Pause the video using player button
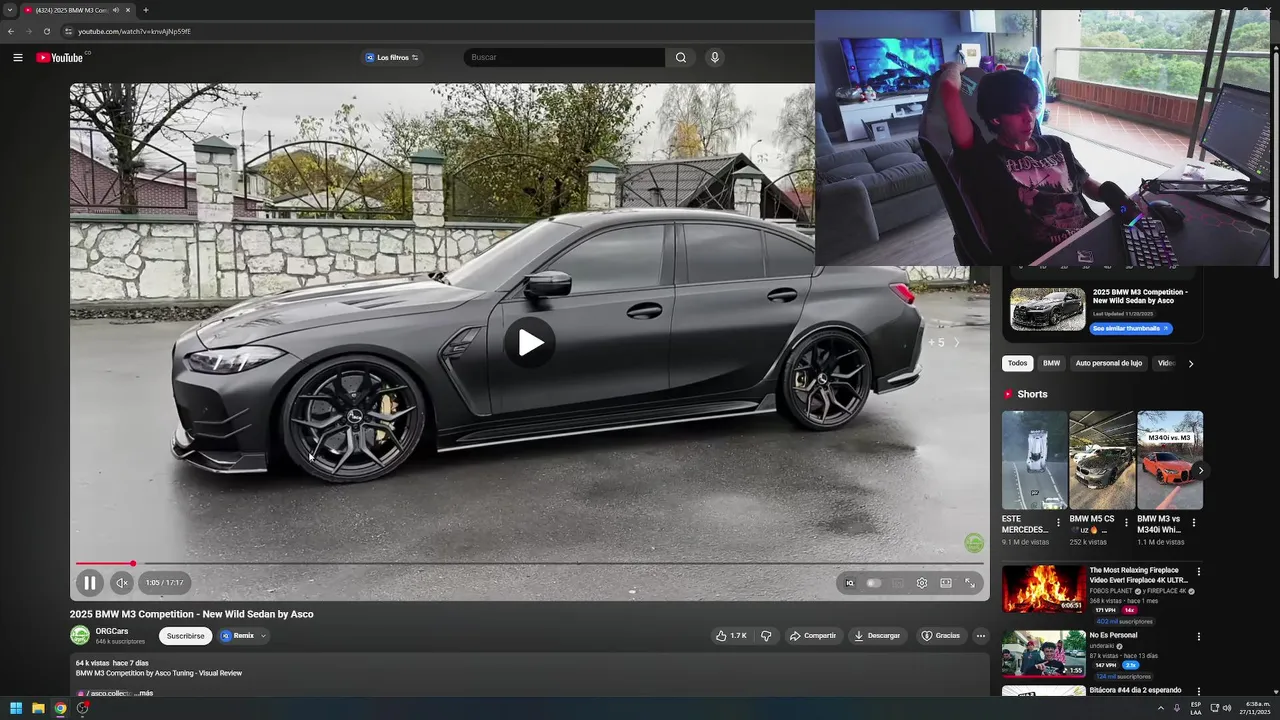1280x720 pixels. 90,583
